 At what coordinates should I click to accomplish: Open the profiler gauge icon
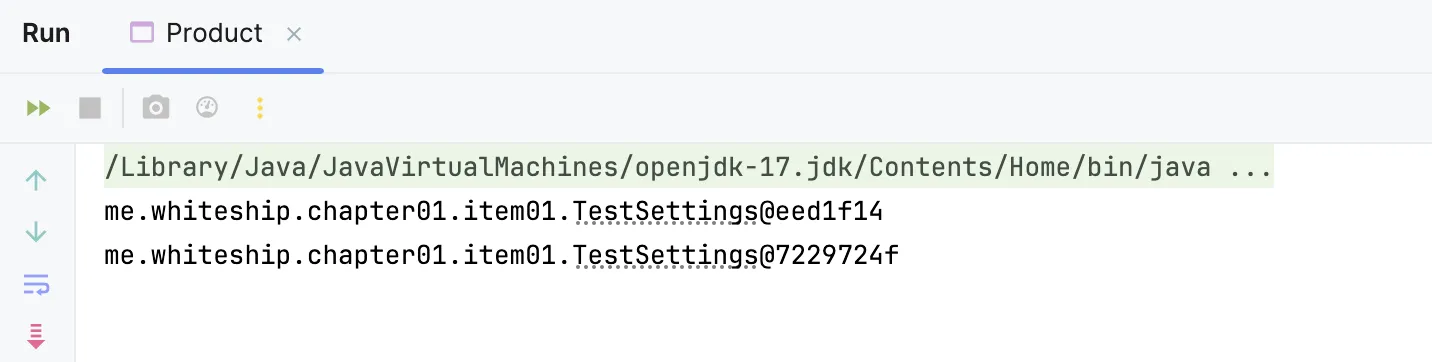pyautogui.click(x=207, y=107)
